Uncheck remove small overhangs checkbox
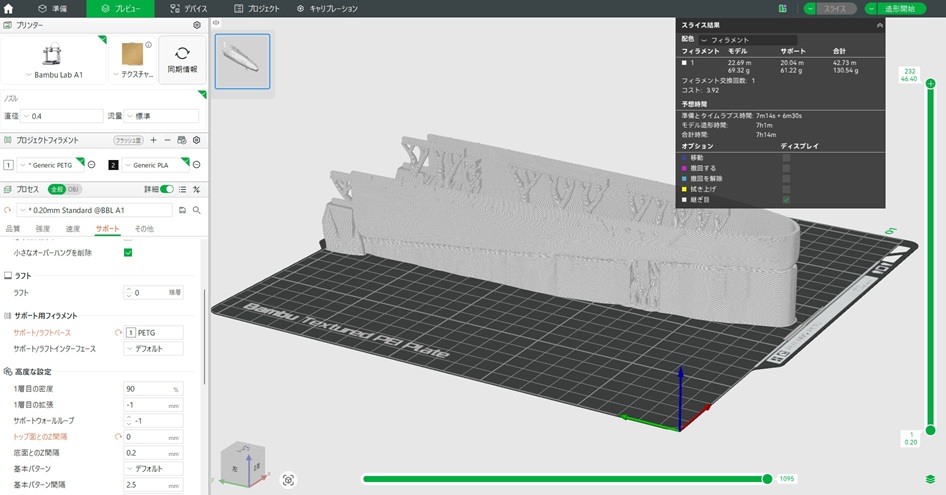The image size is (946, 495). [128, 252]
